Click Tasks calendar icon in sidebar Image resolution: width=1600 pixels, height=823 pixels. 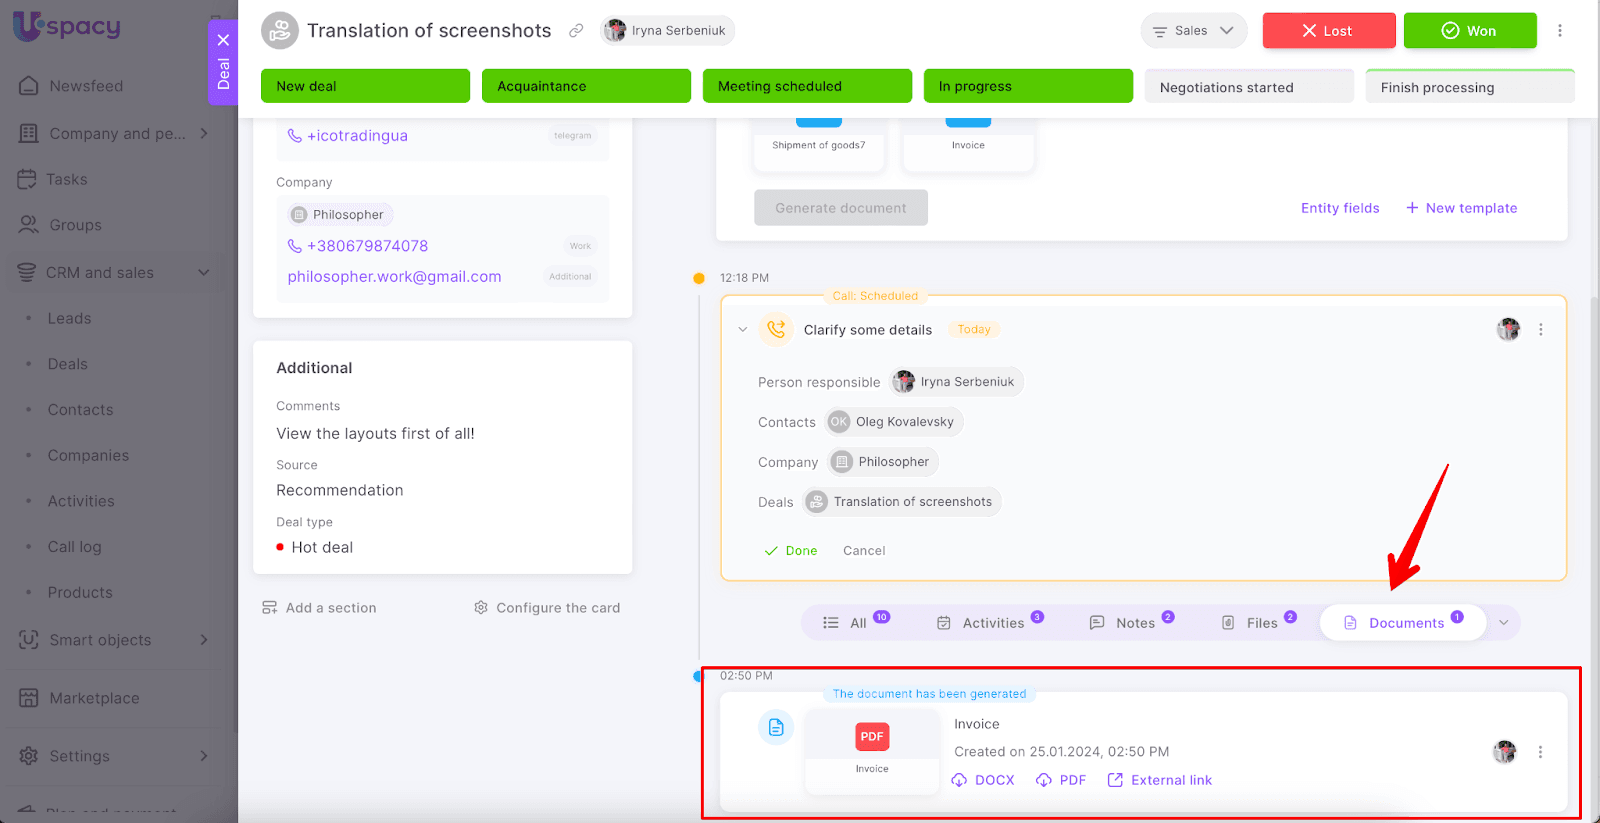tap(27, 179)
